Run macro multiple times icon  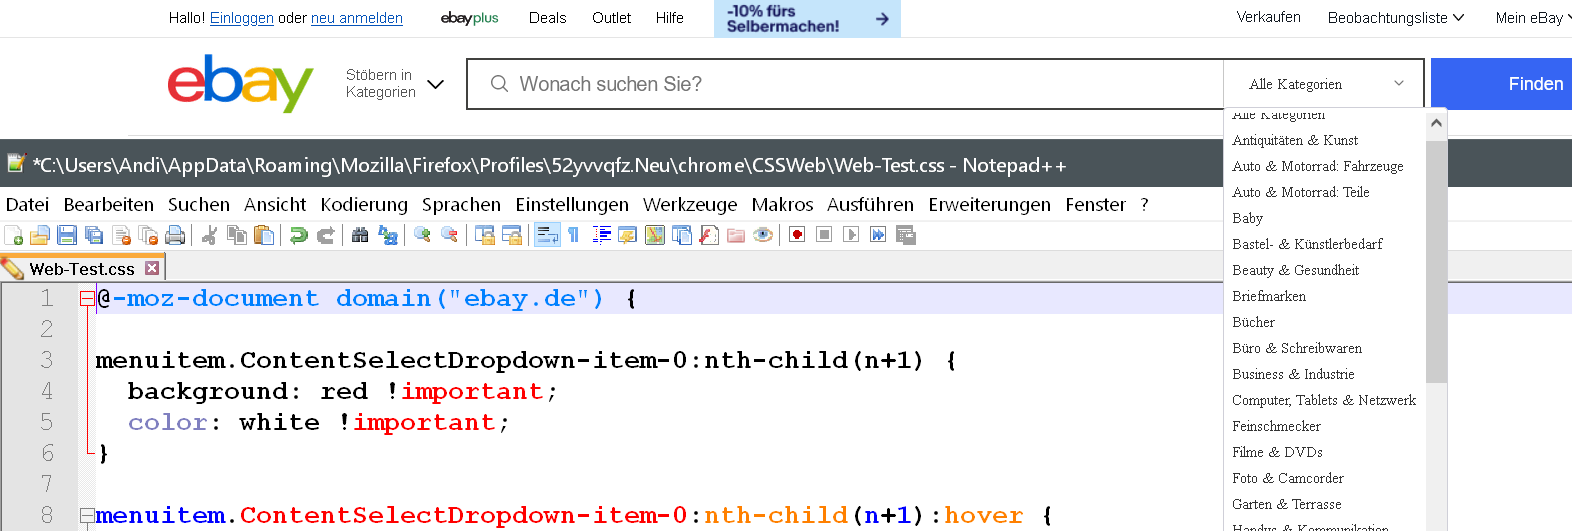[878, 235]
